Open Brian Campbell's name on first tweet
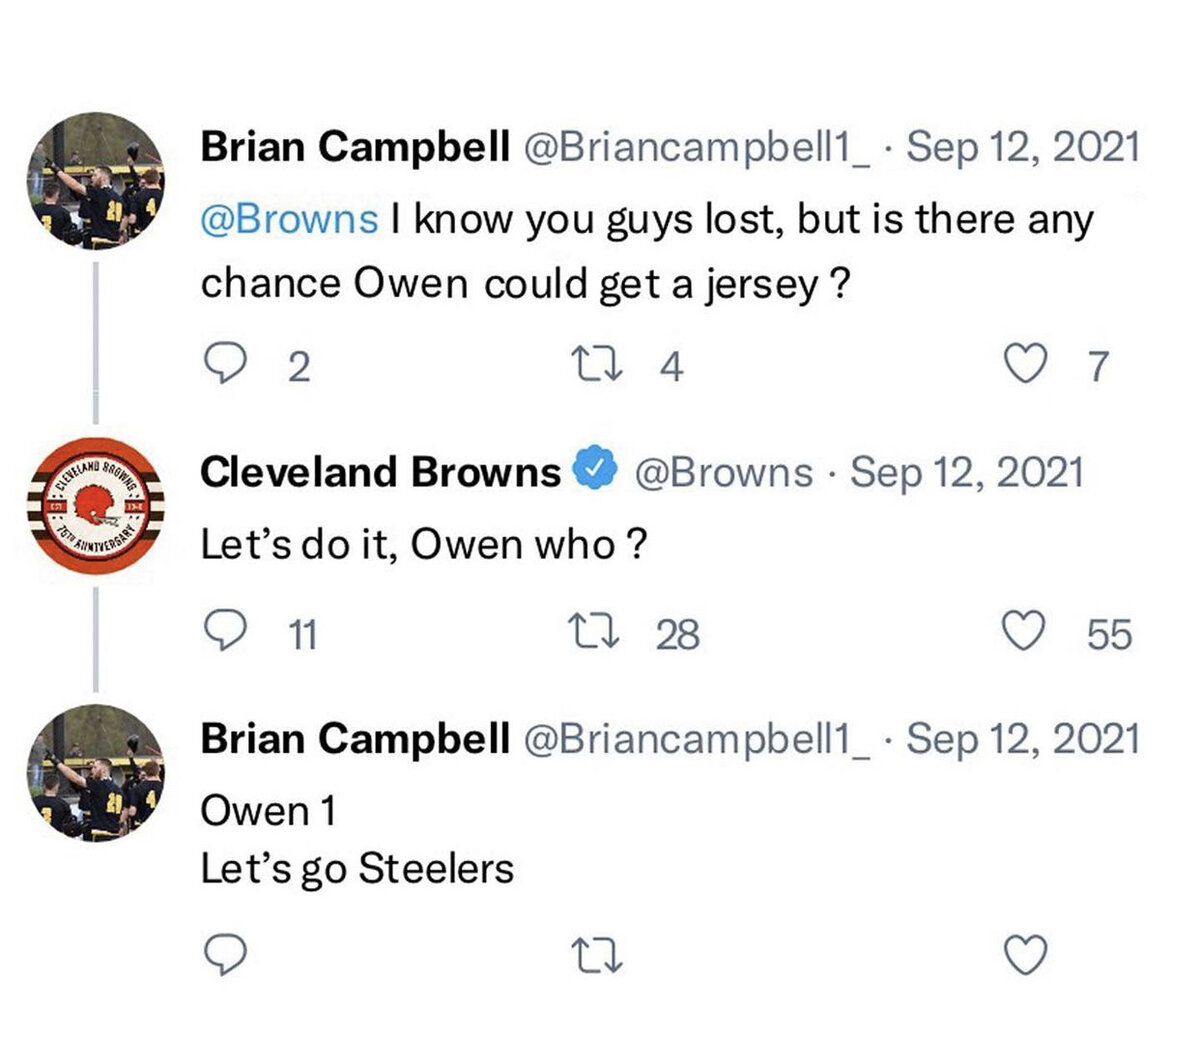This screenshot has height=1062, width=1200. pos(355,146)
